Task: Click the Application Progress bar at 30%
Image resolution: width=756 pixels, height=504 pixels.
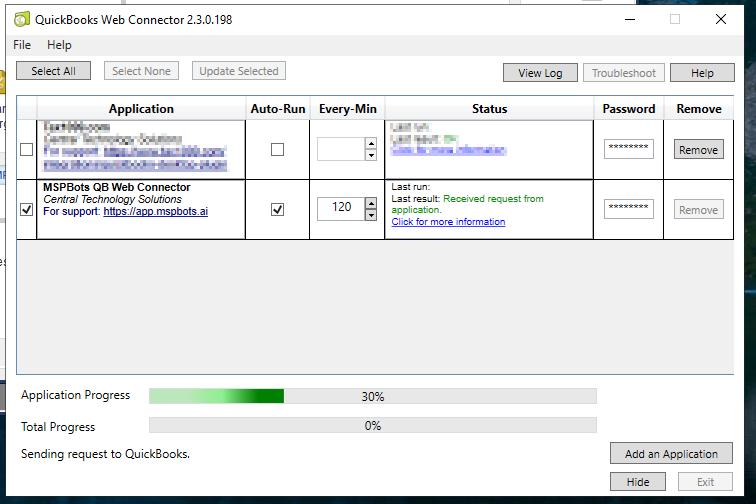Action: [x=372, y=397]
